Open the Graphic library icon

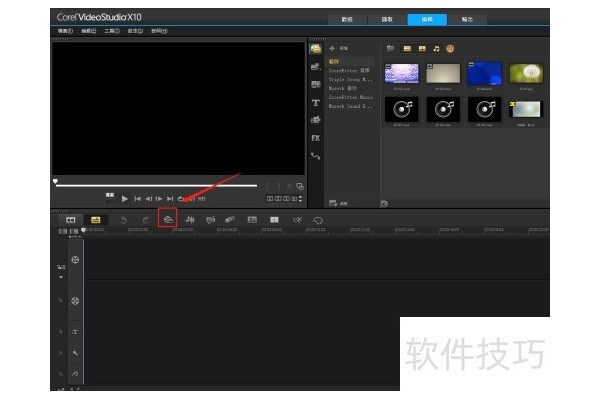[316, 120]
